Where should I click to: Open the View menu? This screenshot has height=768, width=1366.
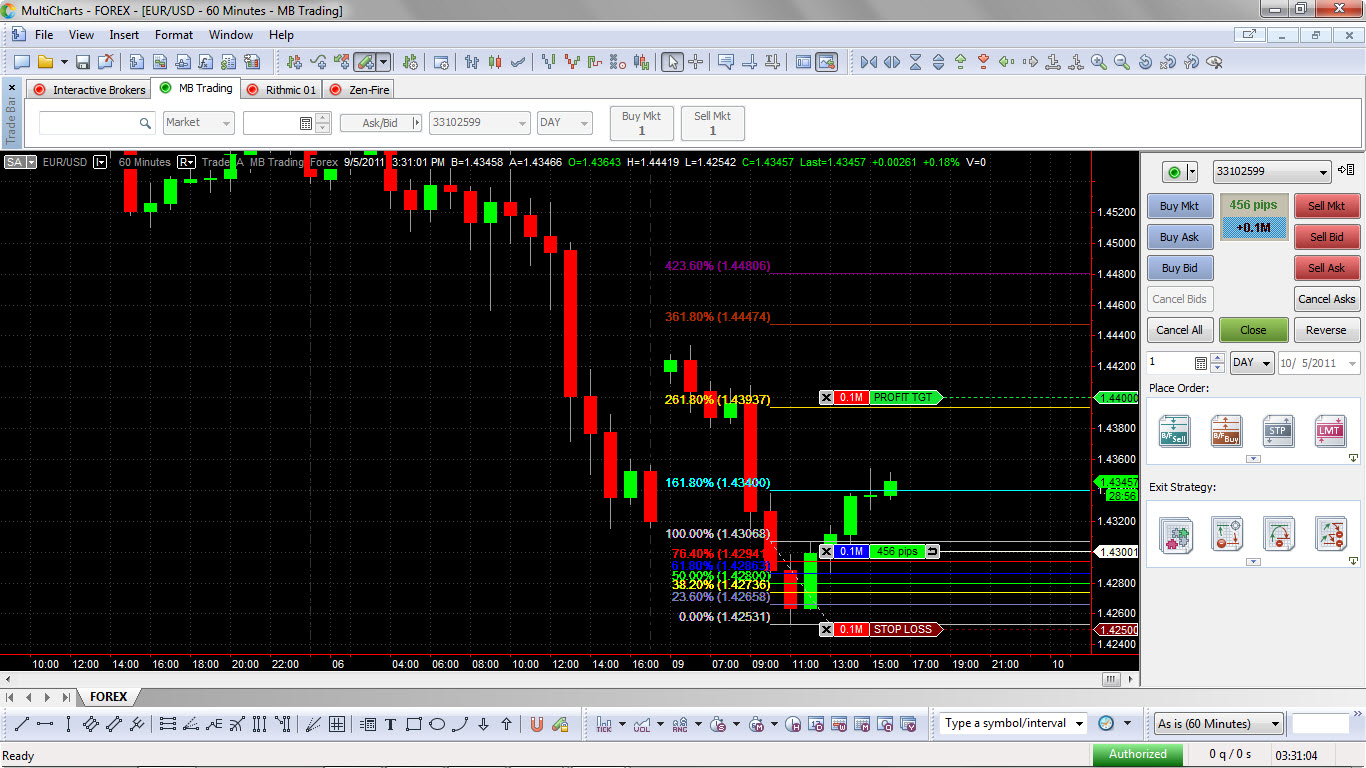click(x=81, y=35)
